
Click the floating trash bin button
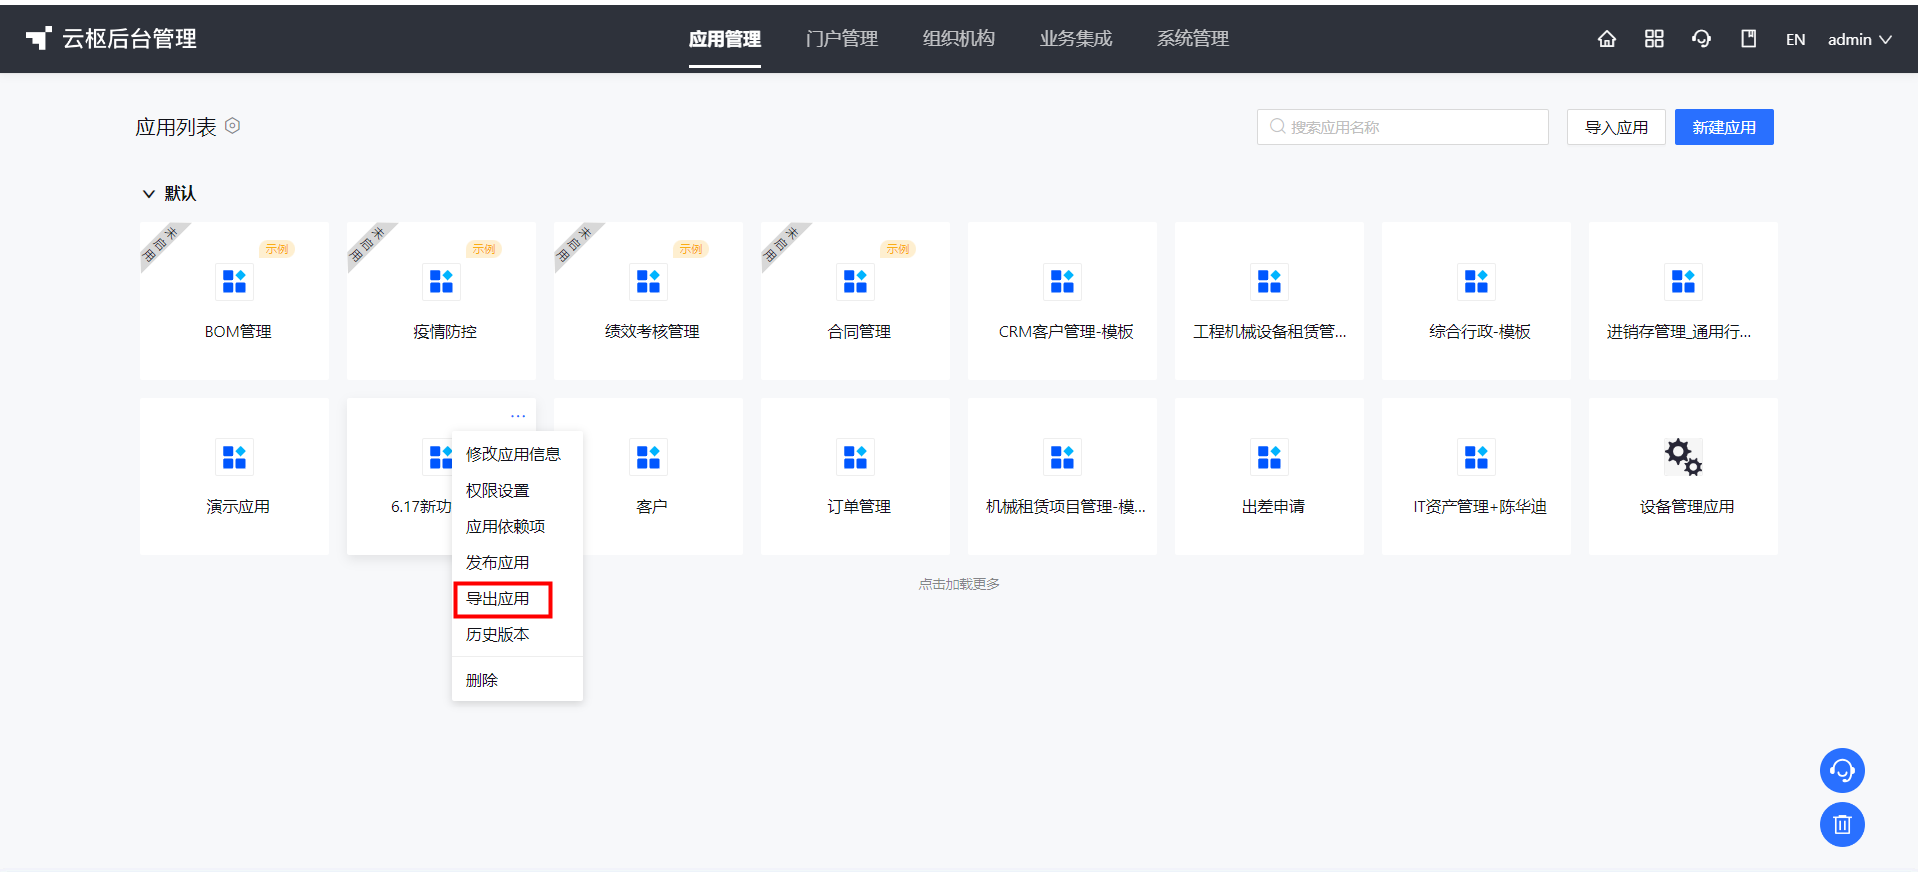tap(1842, 825)
